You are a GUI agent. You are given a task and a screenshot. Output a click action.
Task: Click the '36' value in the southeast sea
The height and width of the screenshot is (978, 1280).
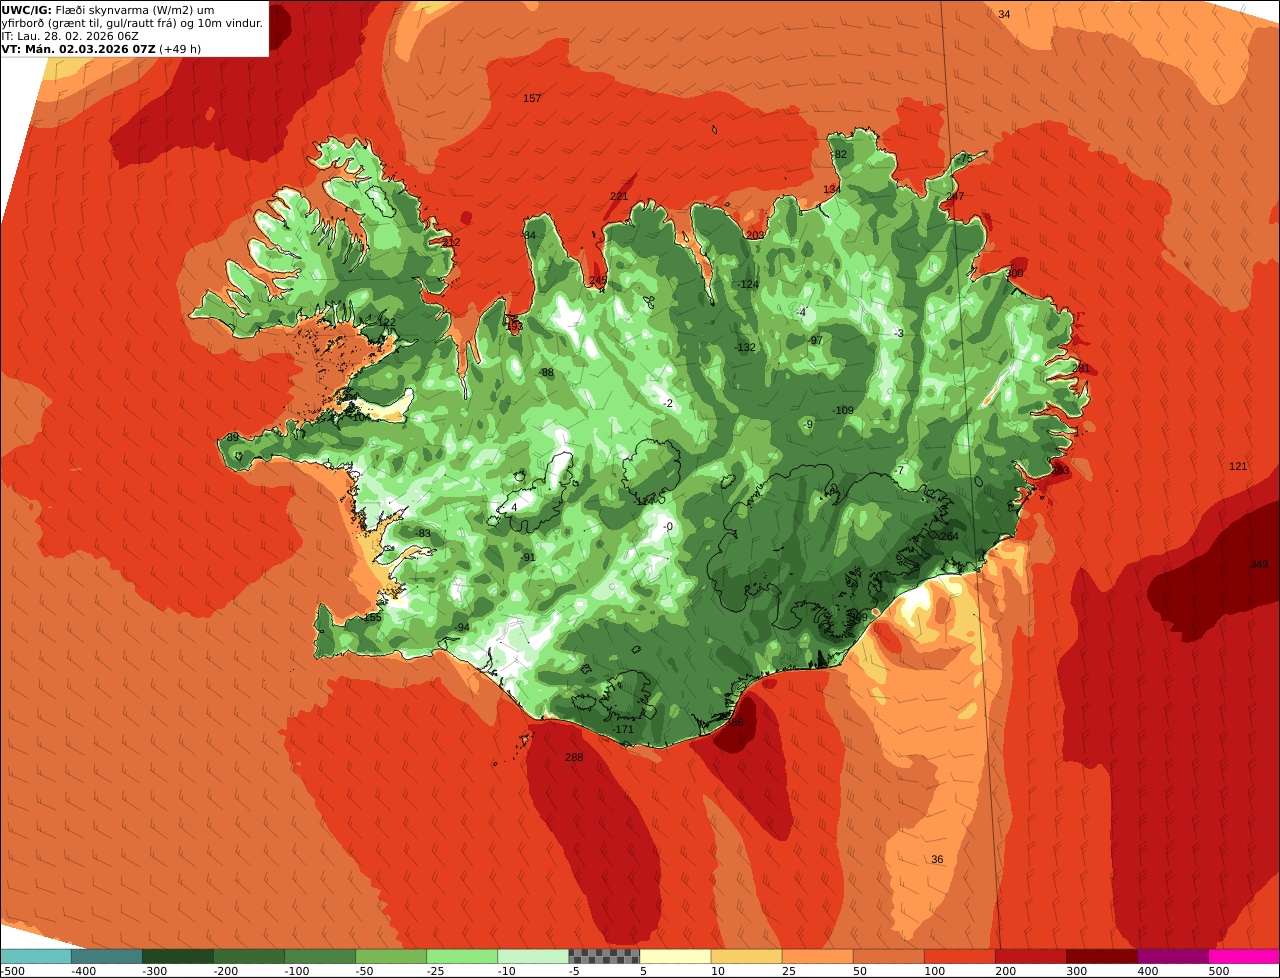pos(937,859)
